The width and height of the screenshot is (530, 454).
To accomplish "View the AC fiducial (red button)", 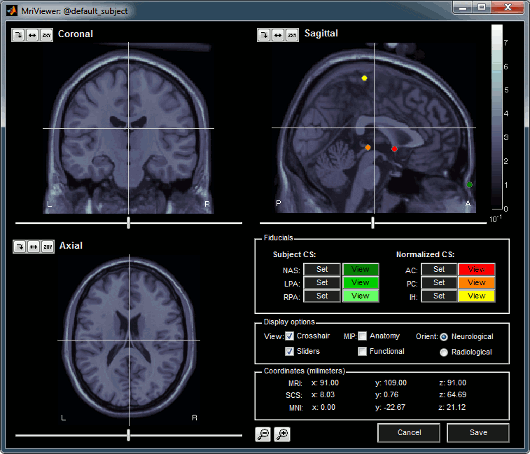I will (x=477, y=269).
